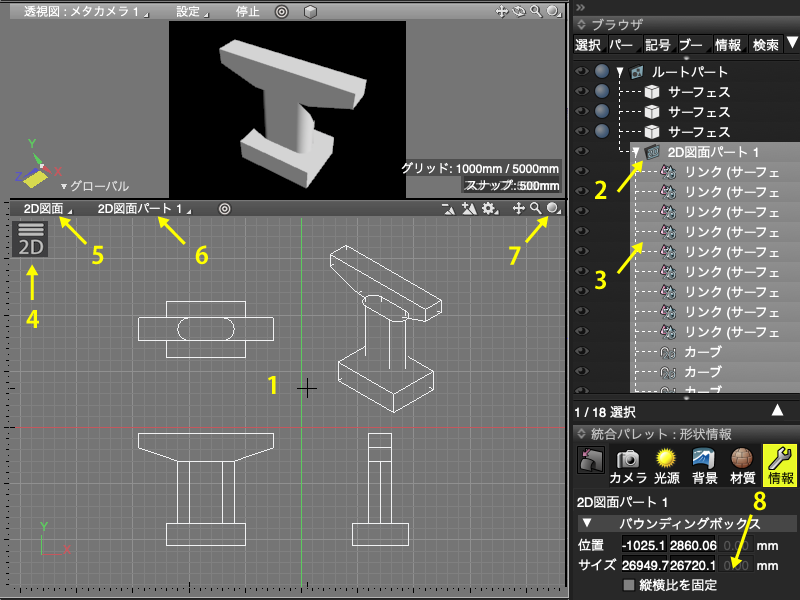Click the 停止 button in perspective view

point(247,12)
